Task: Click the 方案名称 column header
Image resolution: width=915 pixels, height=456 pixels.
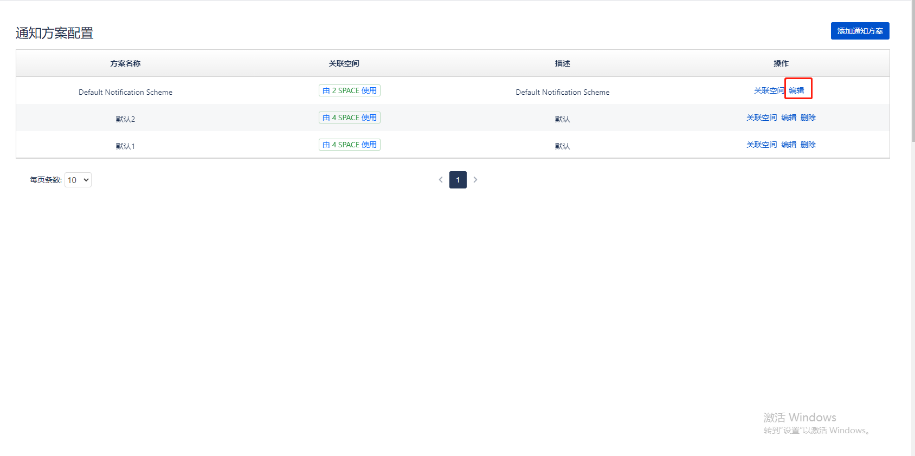Action: point(125,63)
